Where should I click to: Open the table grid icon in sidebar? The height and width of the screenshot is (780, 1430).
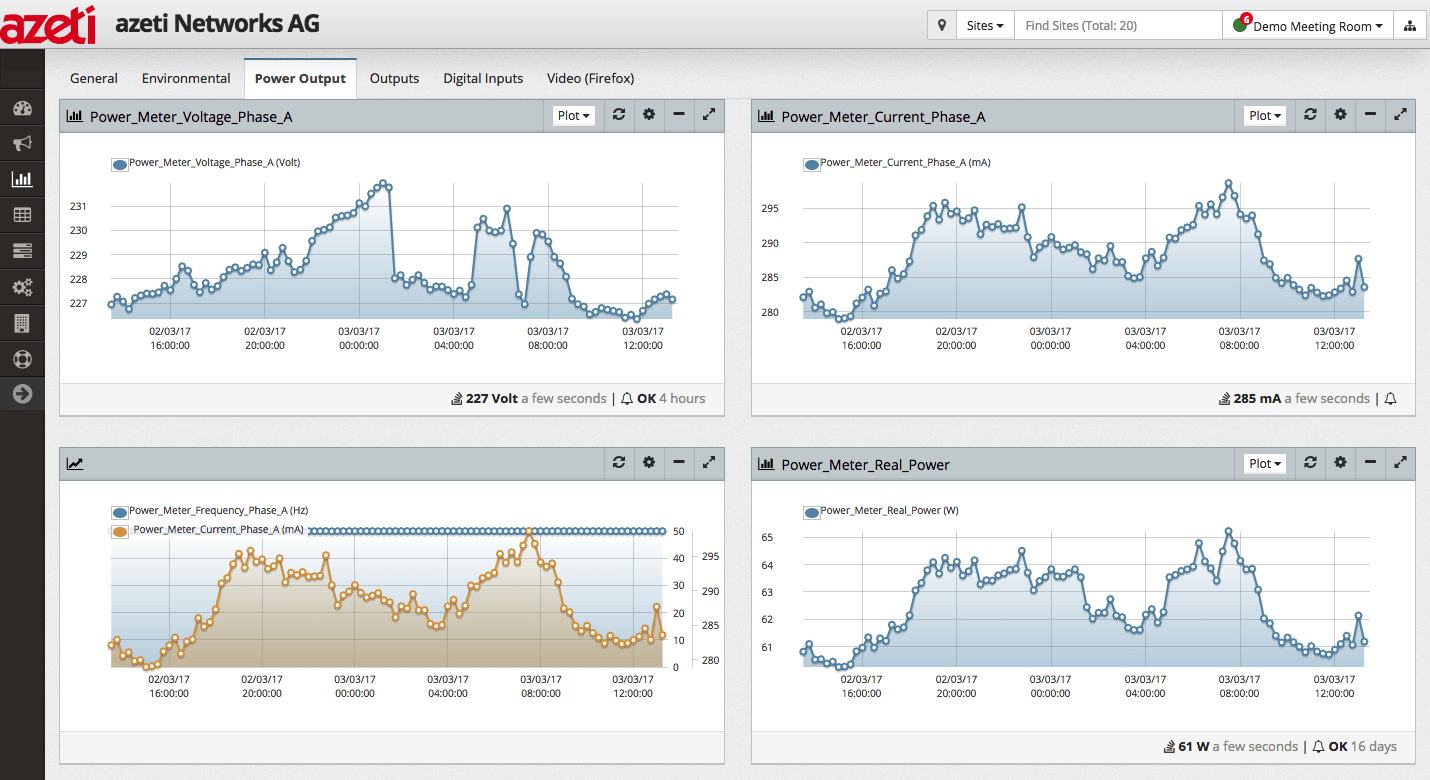pyautogui.click(x=22, y=215)
